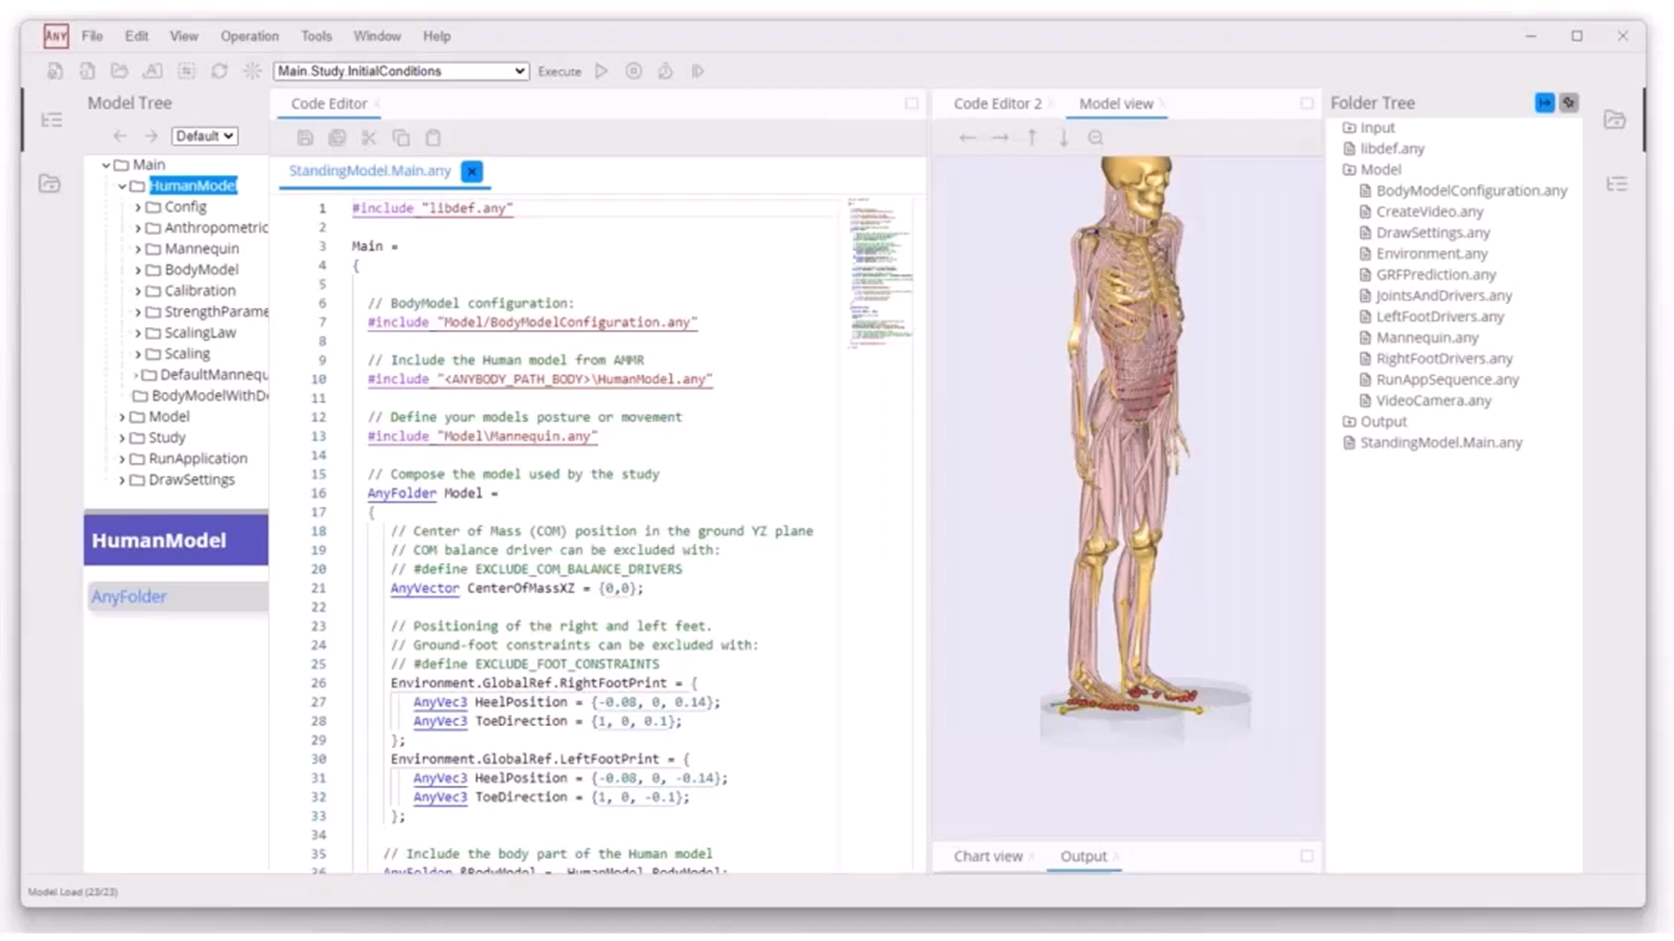Switch to the Model view tab

click(1116, 103)
